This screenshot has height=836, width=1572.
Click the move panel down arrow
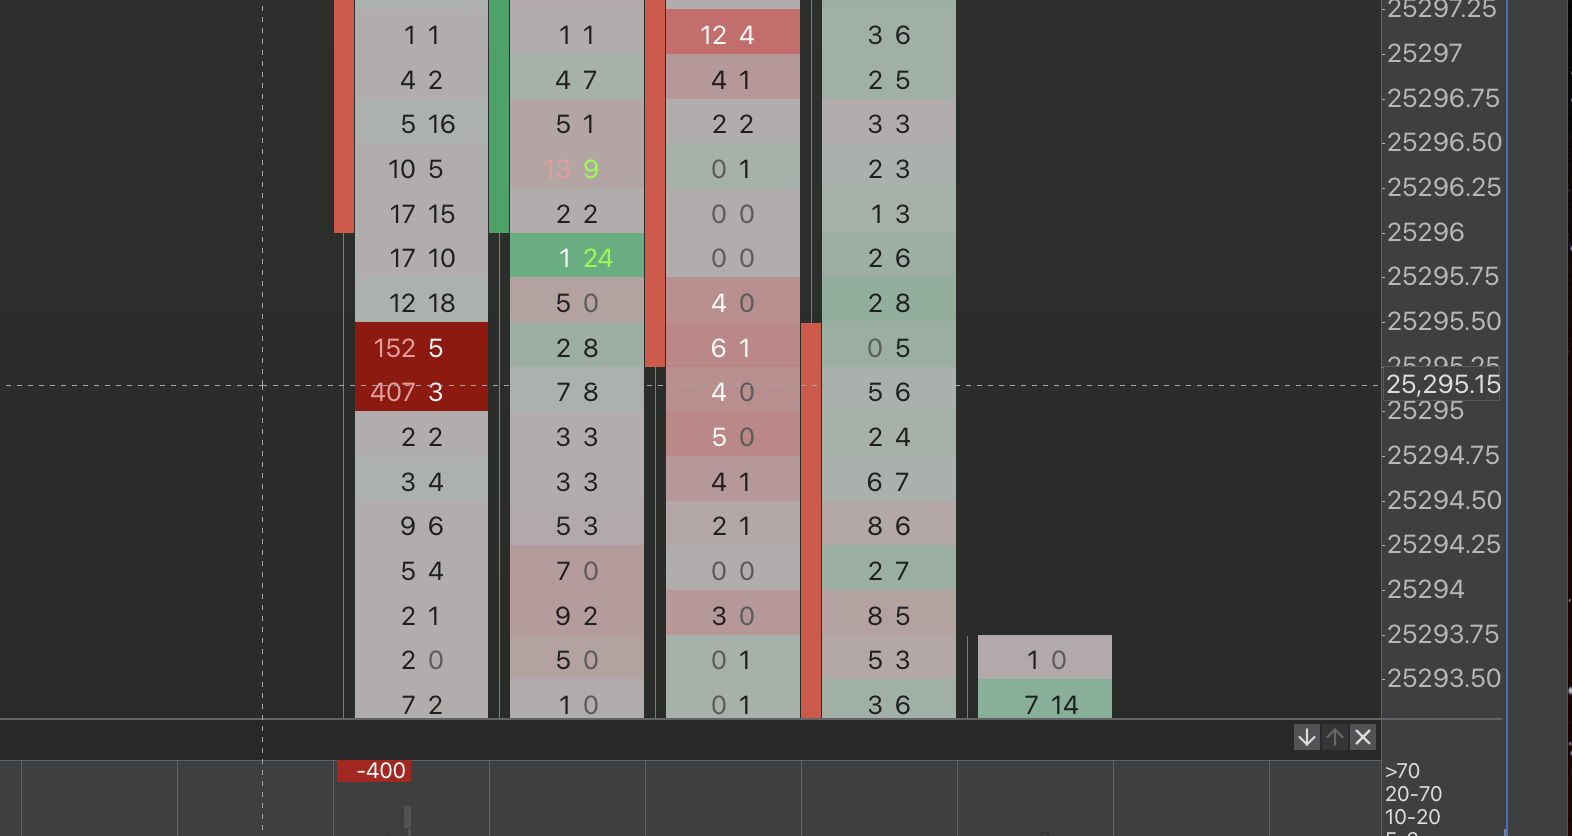tap(1306, 737)
